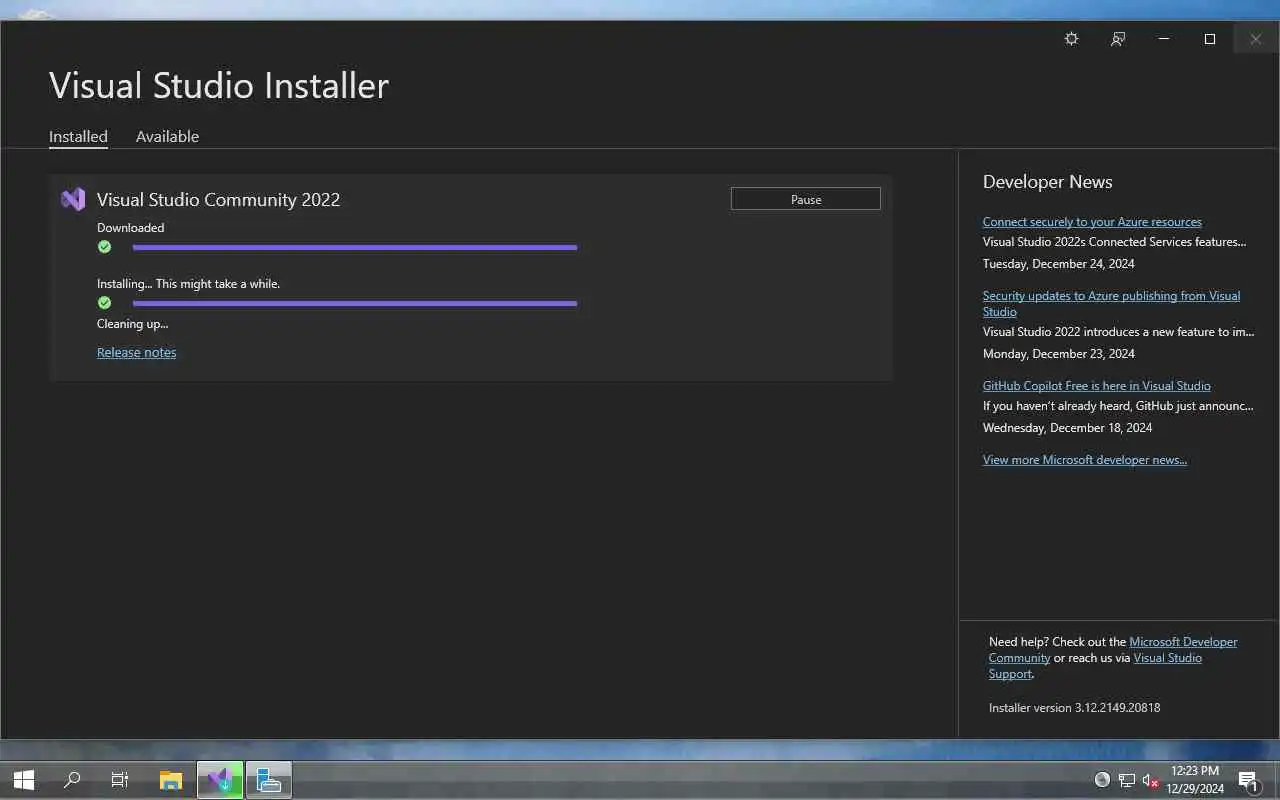
Task: Click the taskbar clock showing 12:23 PM
Action: pos(1195,780)
